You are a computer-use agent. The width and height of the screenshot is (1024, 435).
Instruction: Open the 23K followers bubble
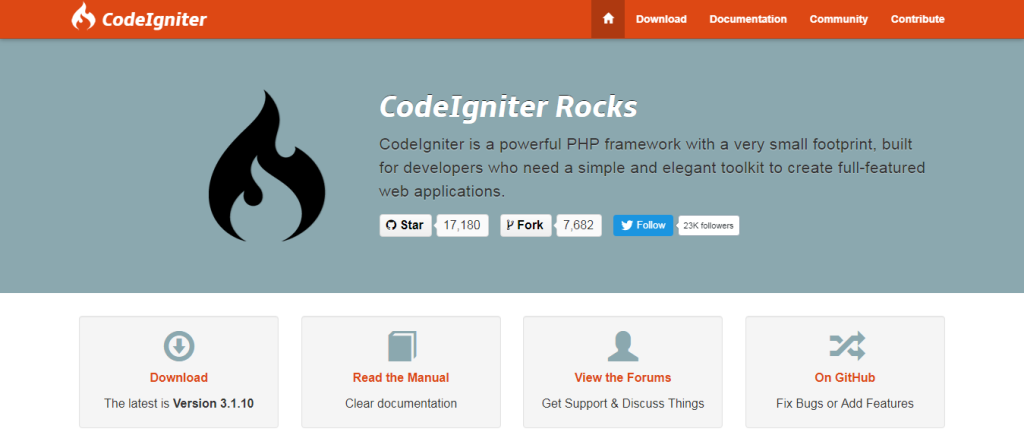pyautogui.click(x=708, y=225)
